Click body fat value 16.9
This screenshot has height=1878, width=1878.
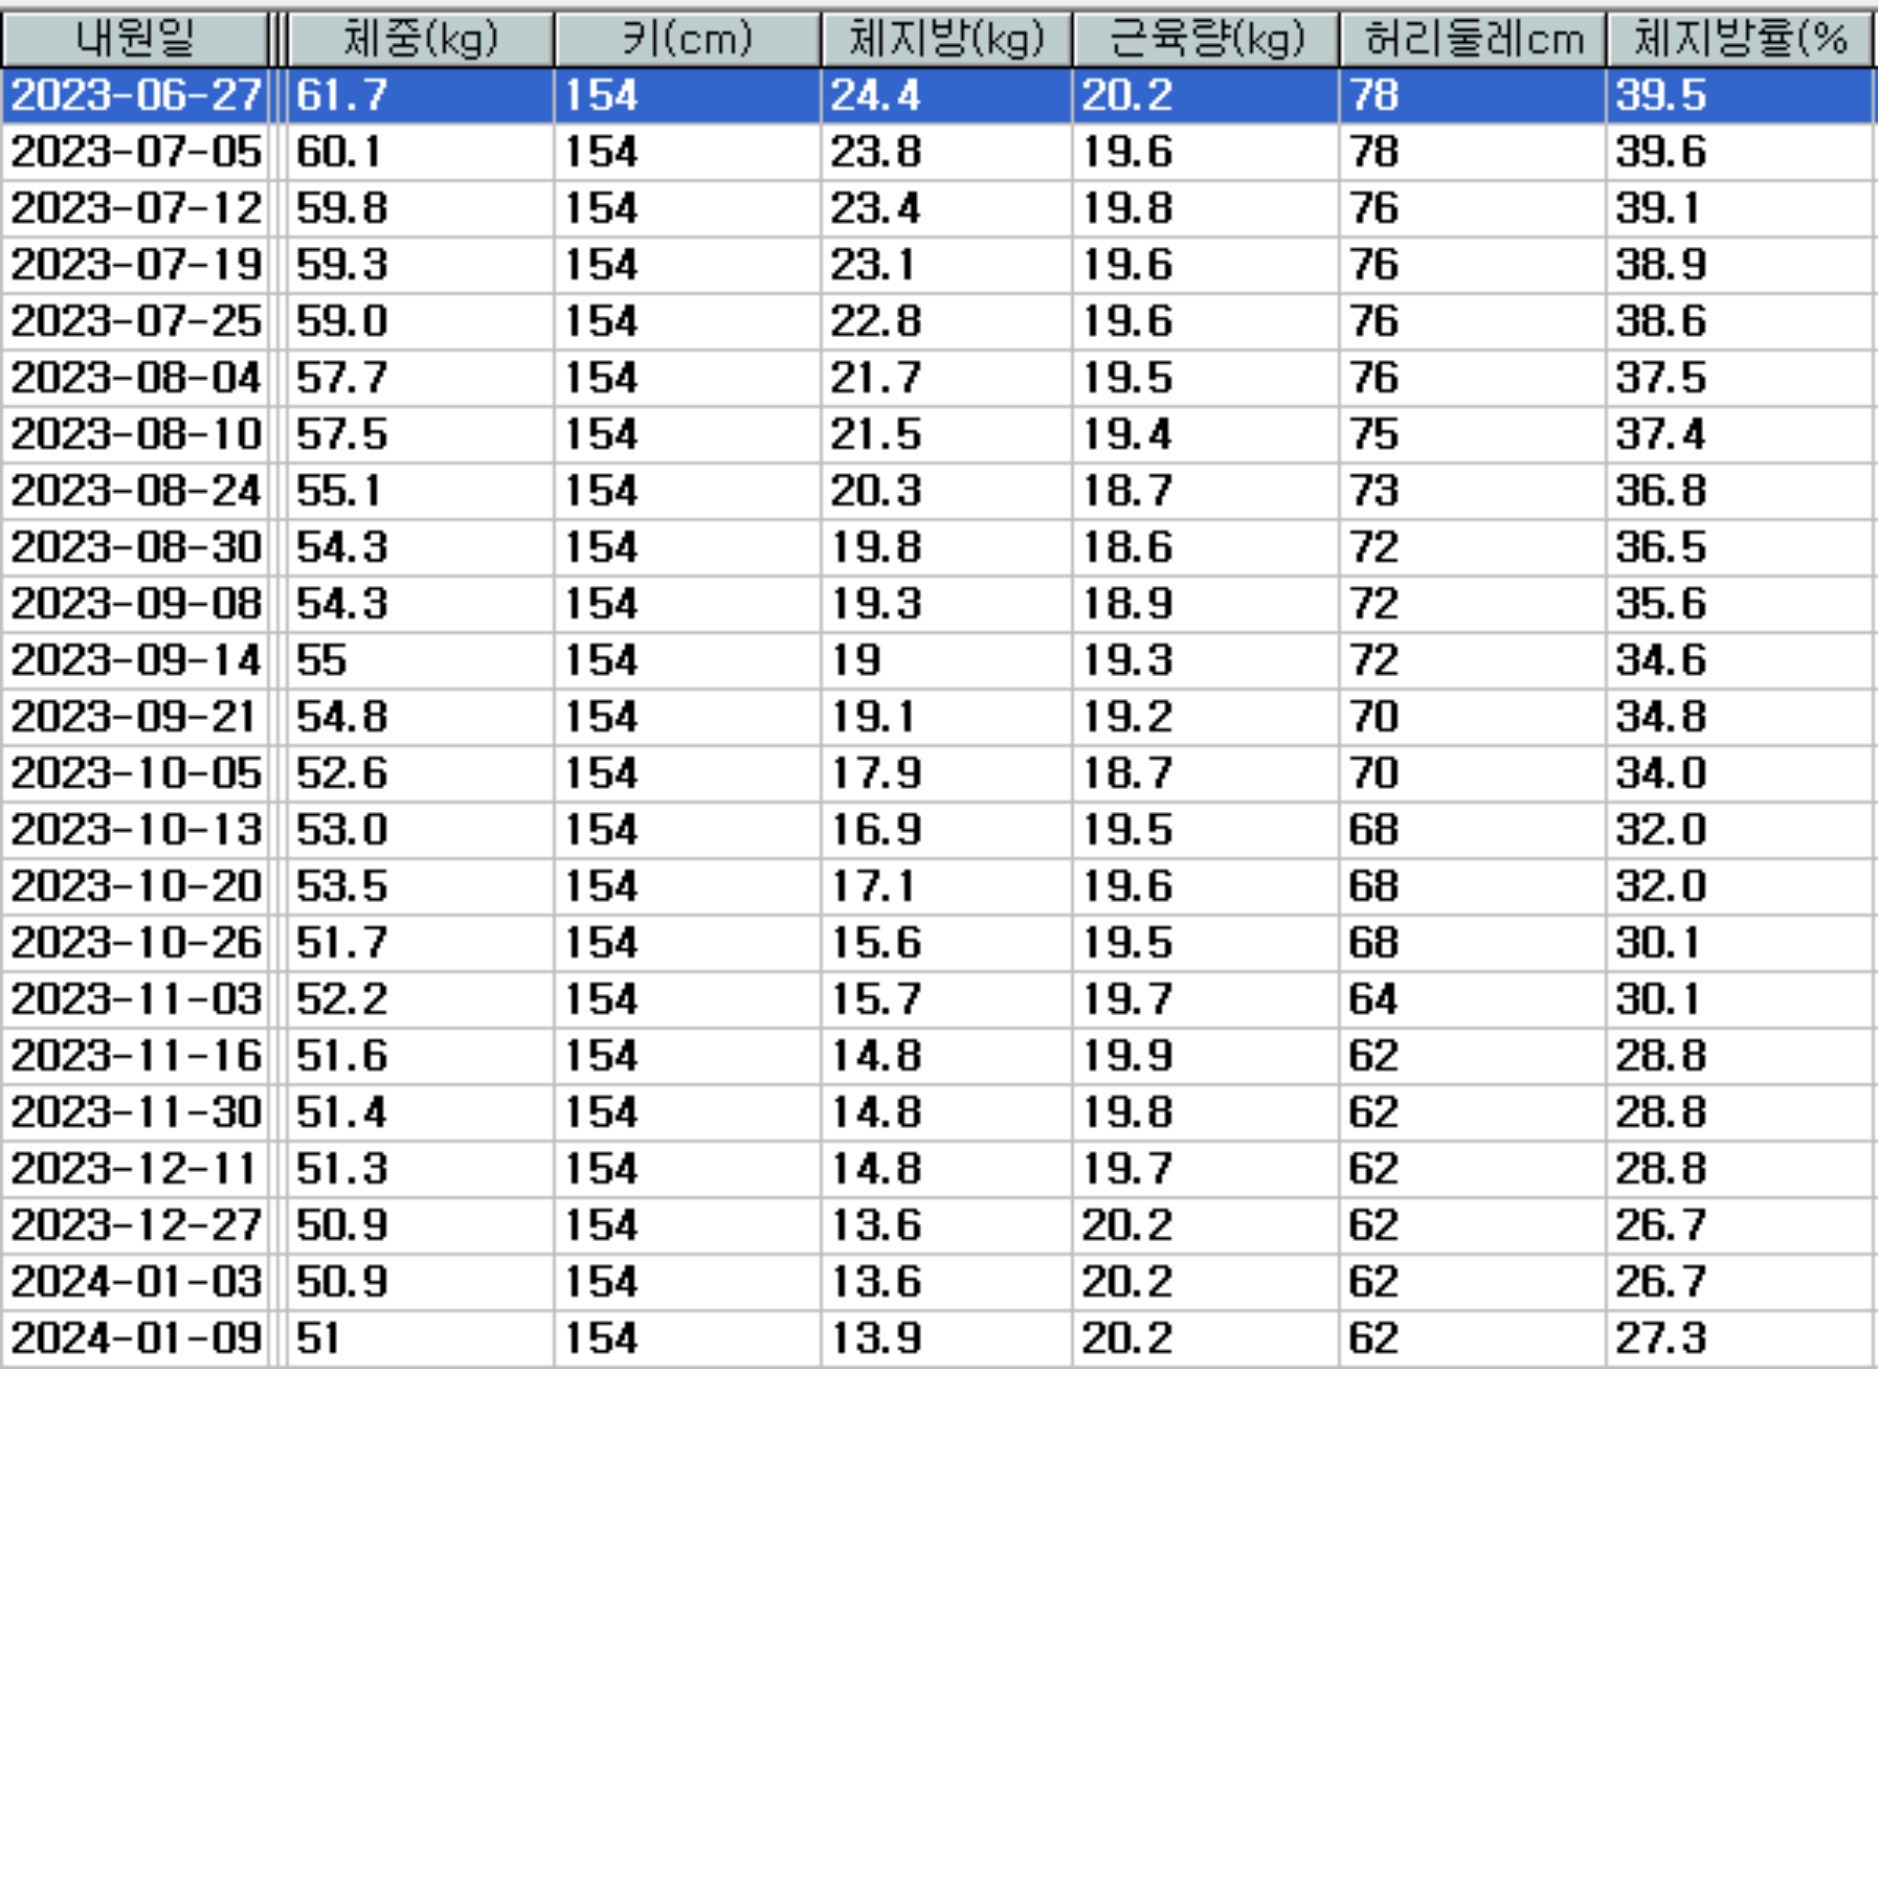(875, 830)
